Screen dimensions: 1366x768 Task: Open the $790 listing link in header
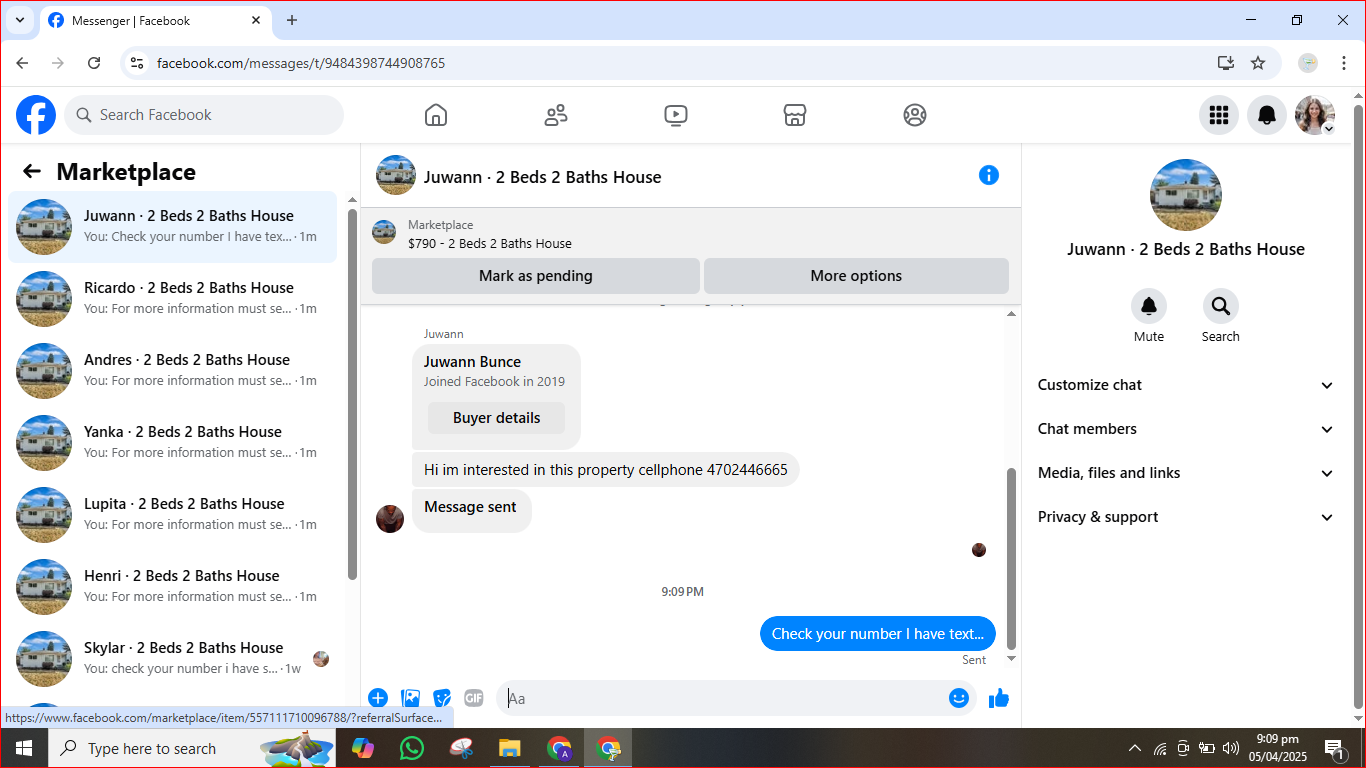coord(490,243)
